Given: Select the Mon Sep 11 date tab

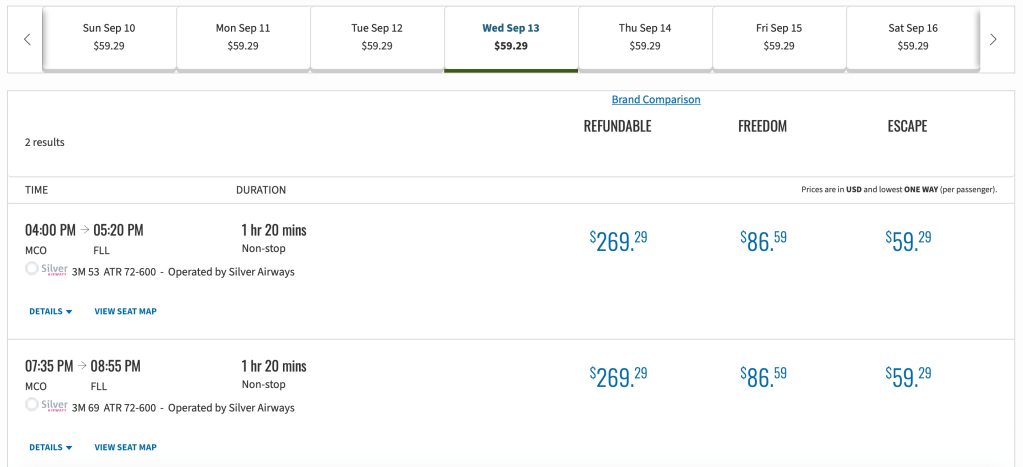Looking at the screenshot, I should 243,37.
